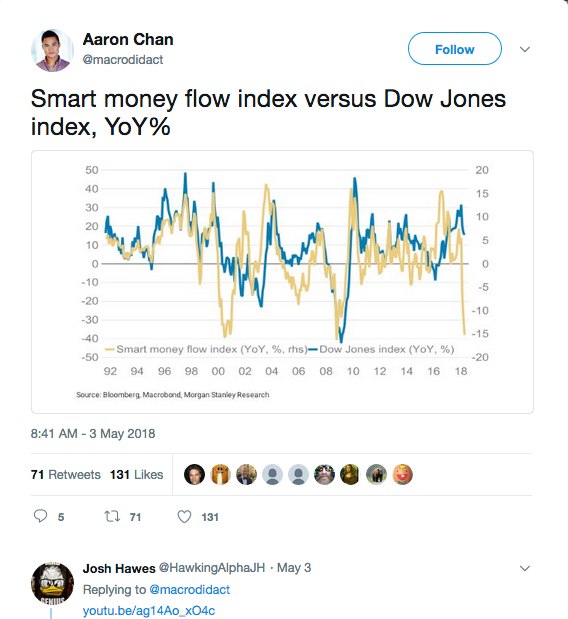The image size is (568, 619).
Task: Click the red cartoon face liker avatar
Action: click(403, 474)
